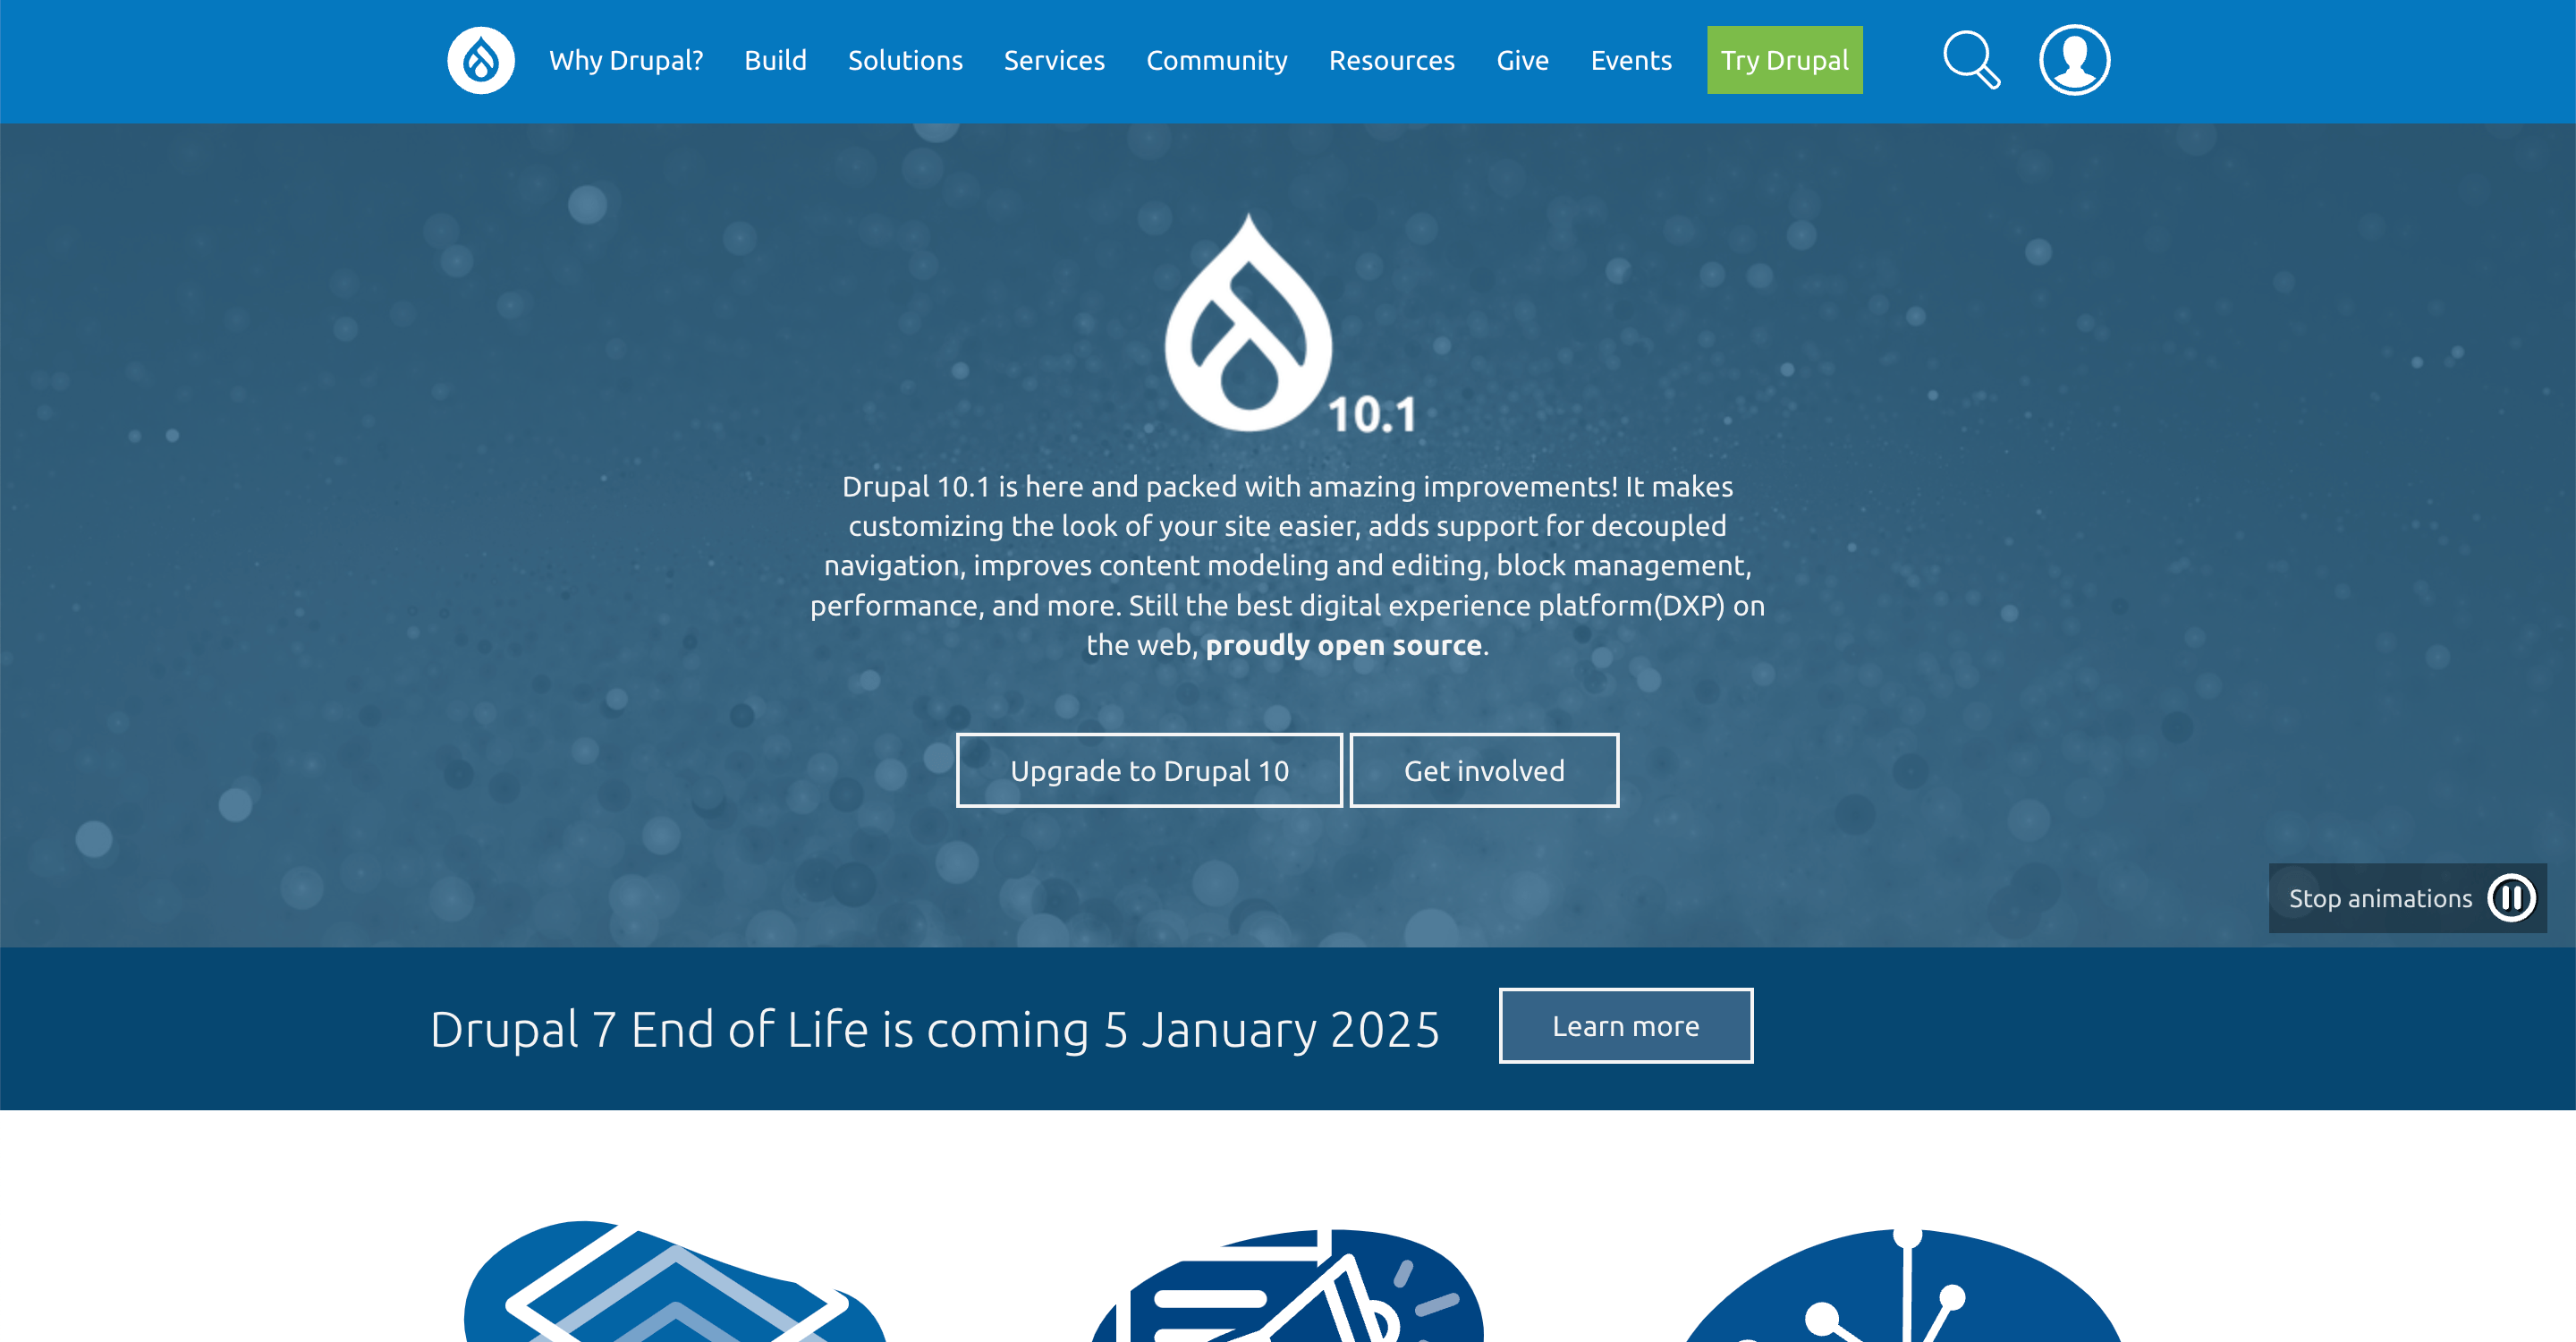Click the Get involved button
Viewport: 2576px width, 1342px height.
[1484, 771]
